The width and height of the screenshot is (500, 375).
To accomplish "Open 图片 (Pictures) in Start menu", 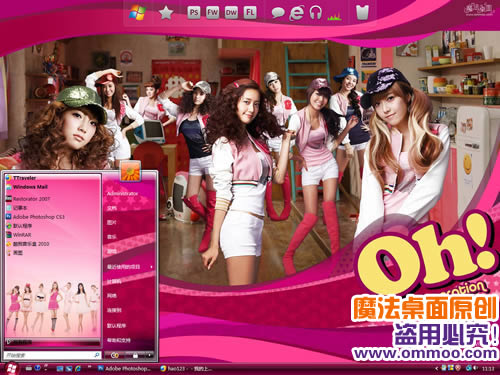I will (x=112, y=223).
